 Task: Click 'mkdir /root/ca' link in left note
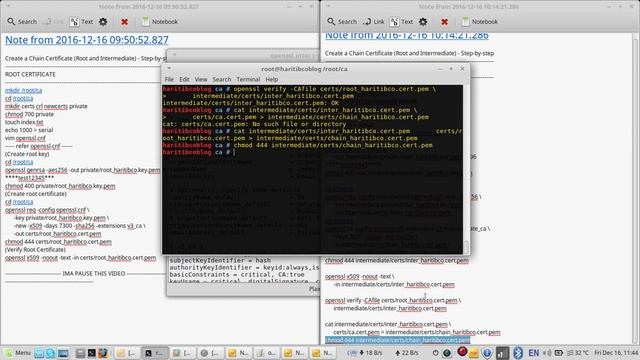pos(23,90)
